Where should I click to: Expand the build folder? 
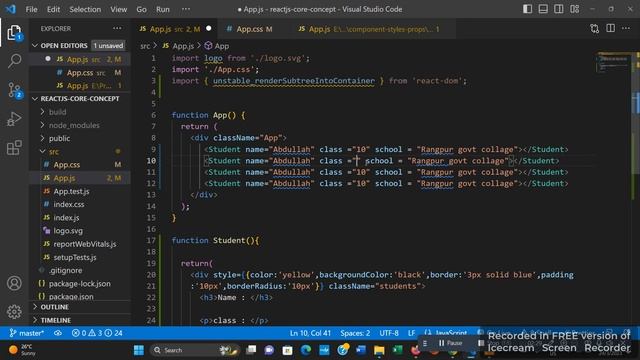coord(57,112)
